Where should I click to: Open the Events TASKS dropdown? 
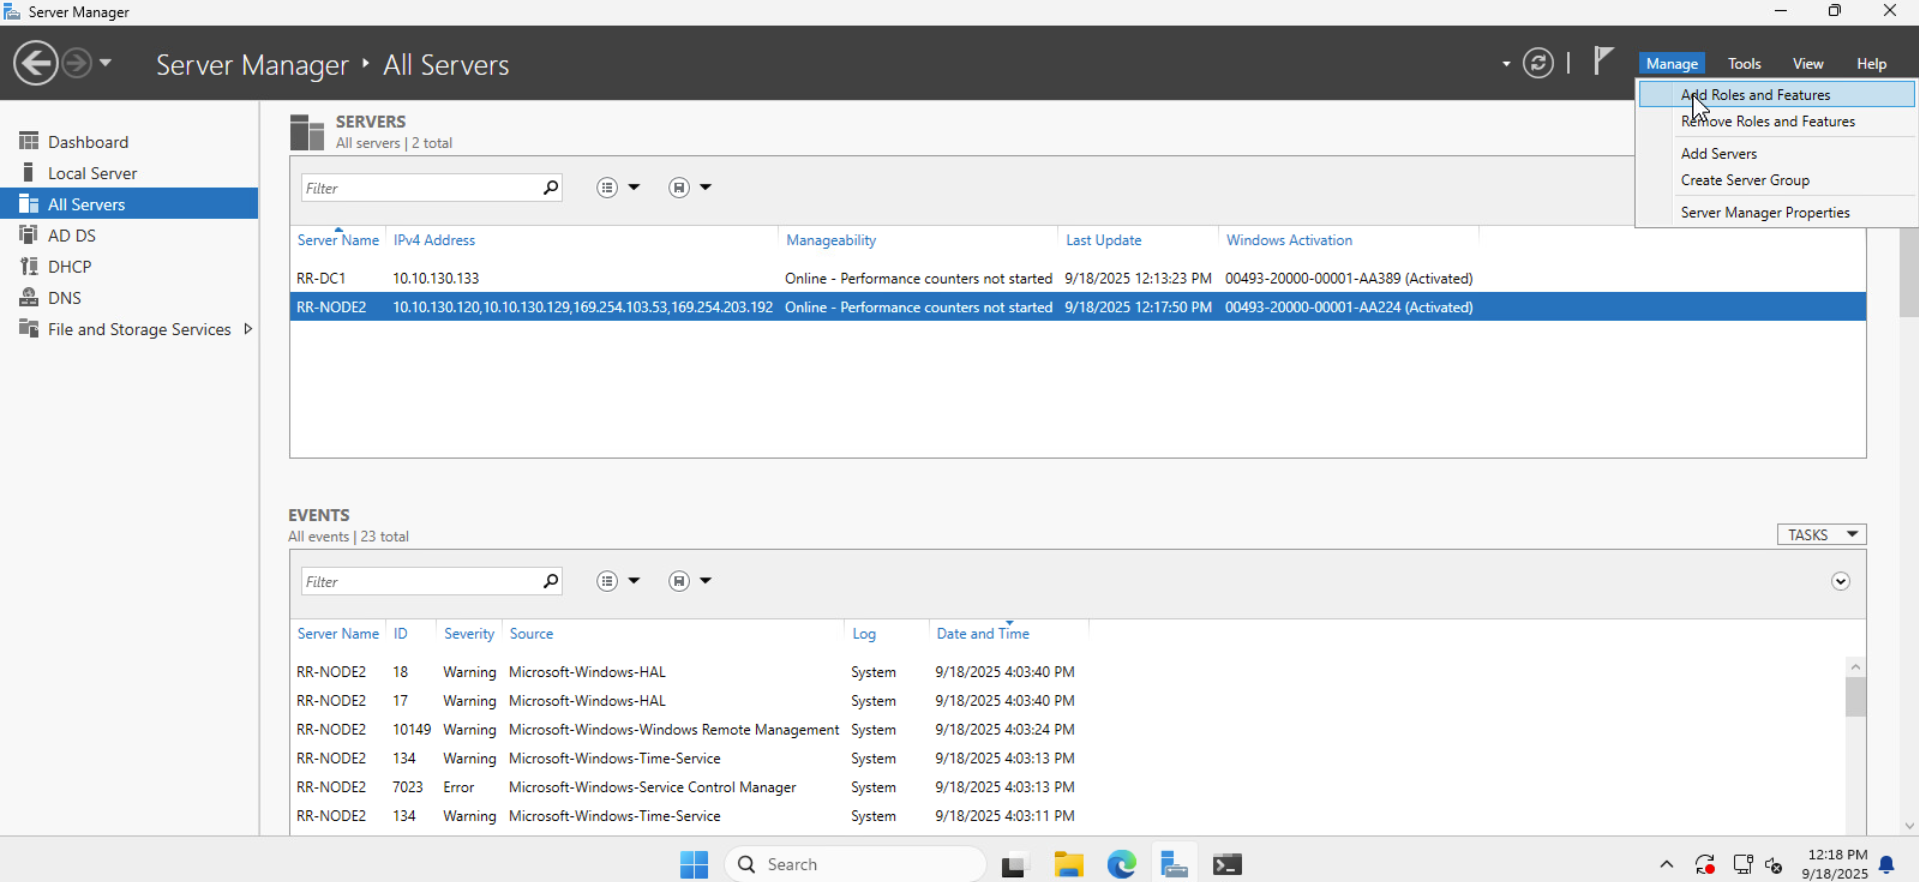click(x=1822, y=535)
